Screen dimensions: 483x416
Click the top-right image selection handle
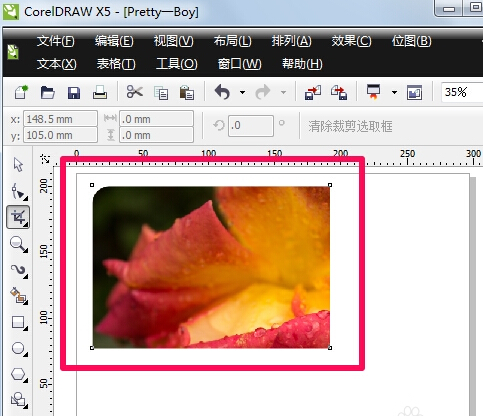[330, 185]
